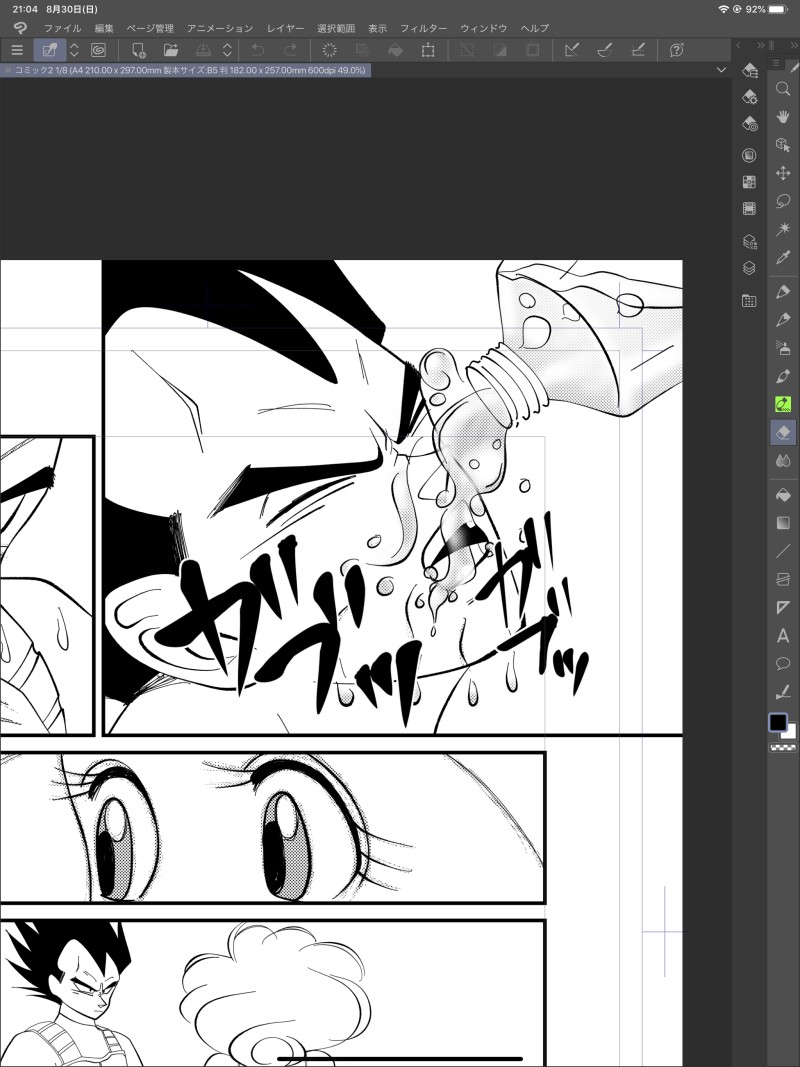Open the Layer stack palette icon
This screenshot has width=800, height=1067.
point(749,268)
